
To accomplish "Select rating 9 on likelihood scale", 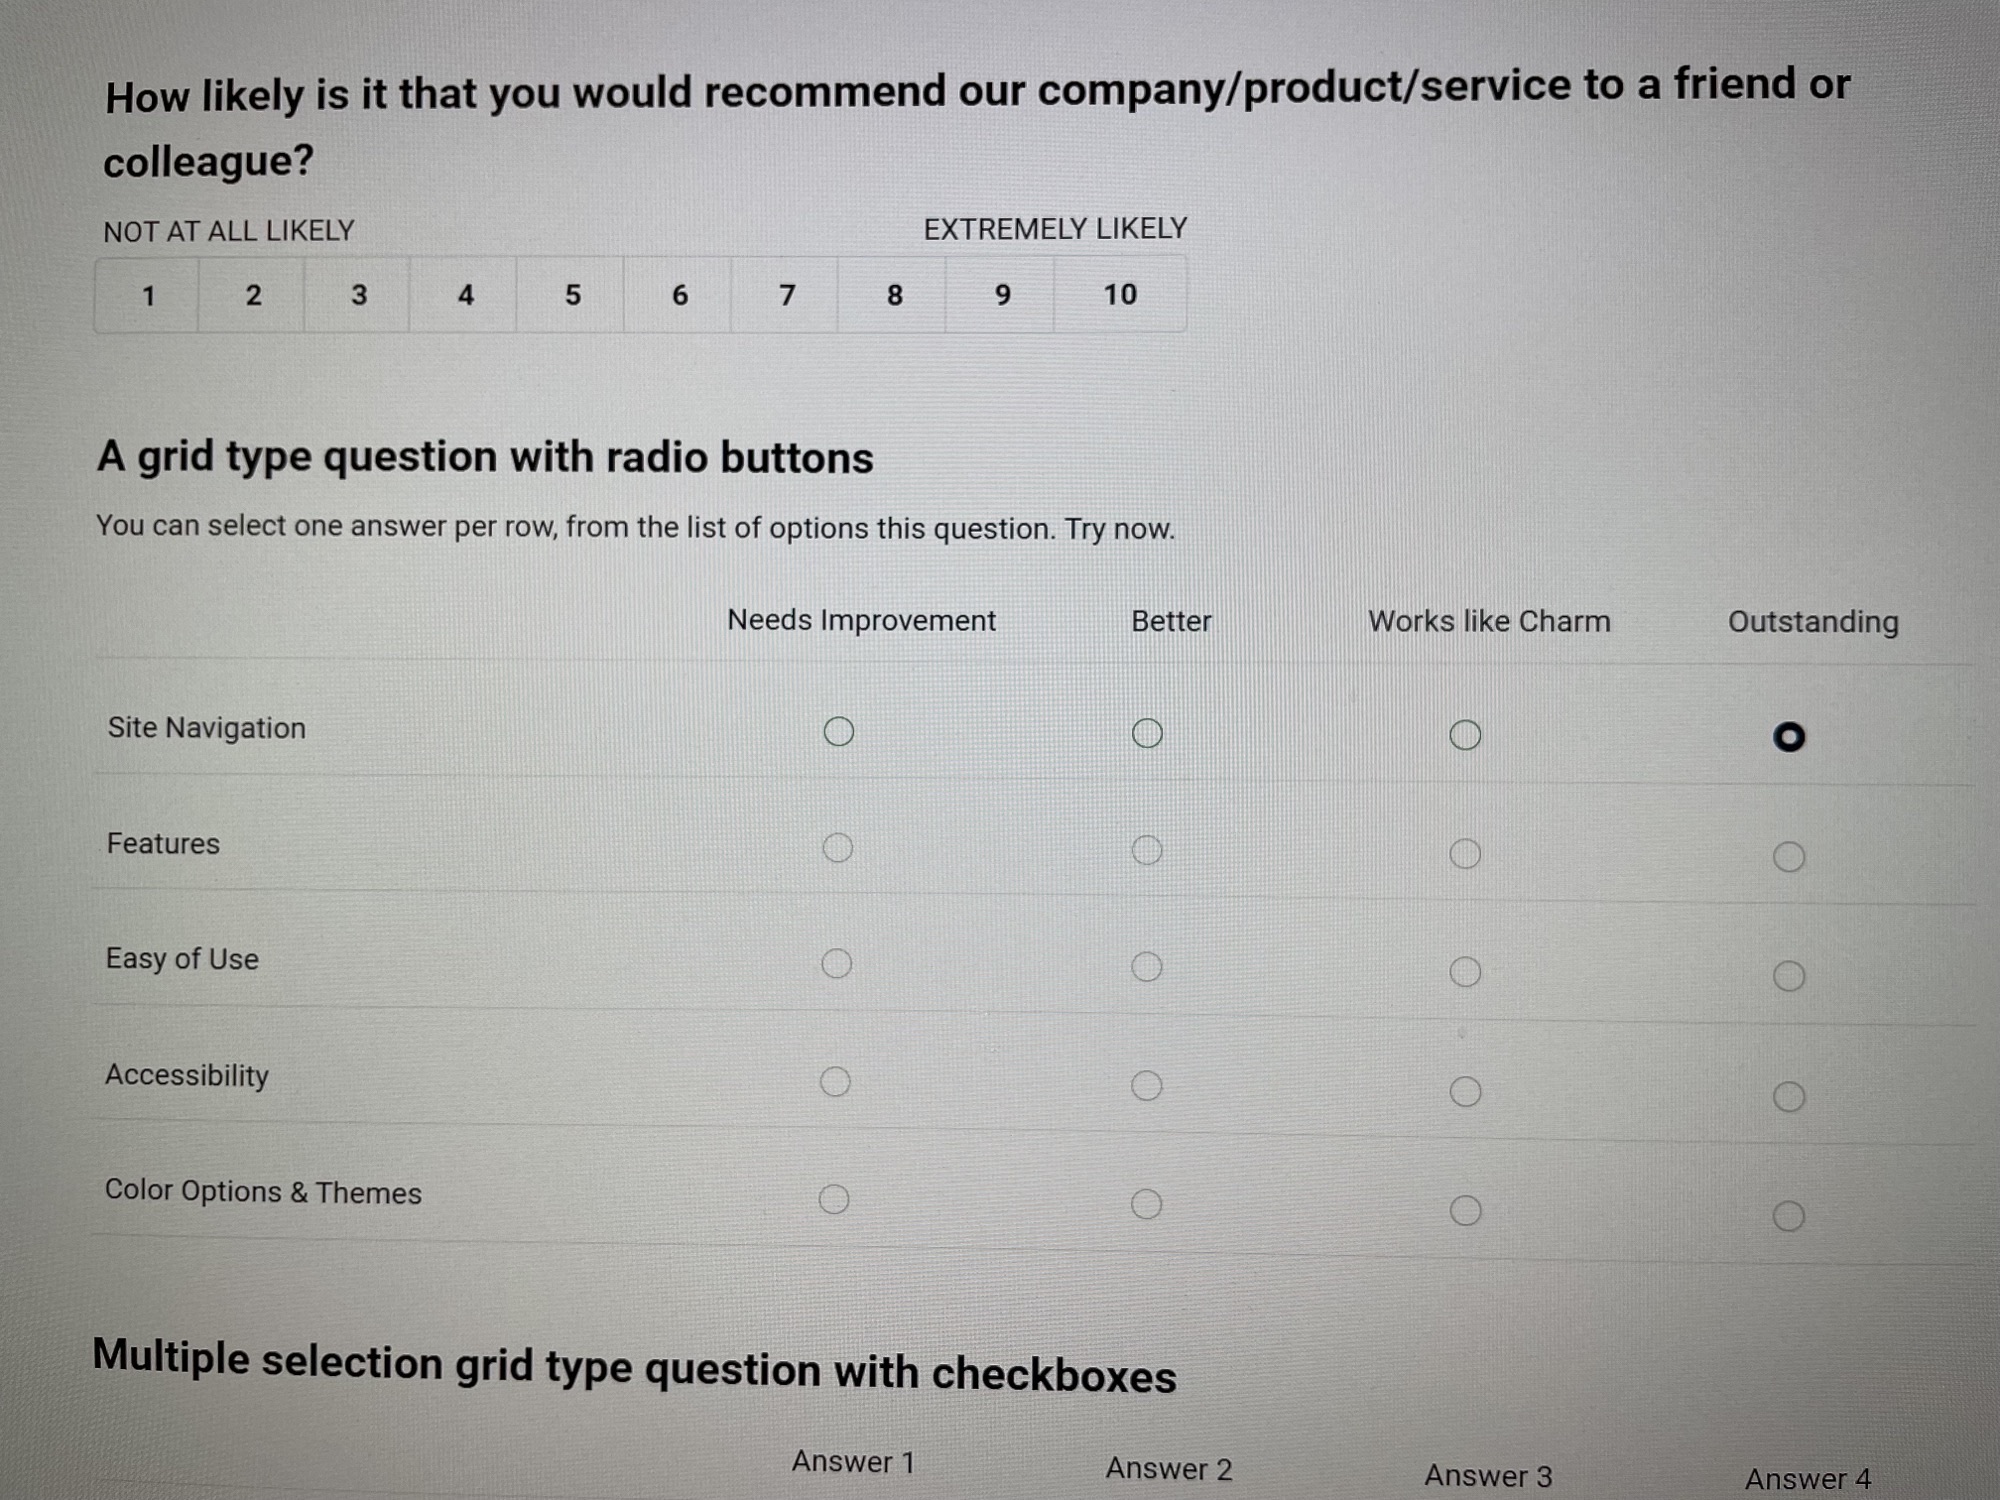I will tap(1002, 295).
